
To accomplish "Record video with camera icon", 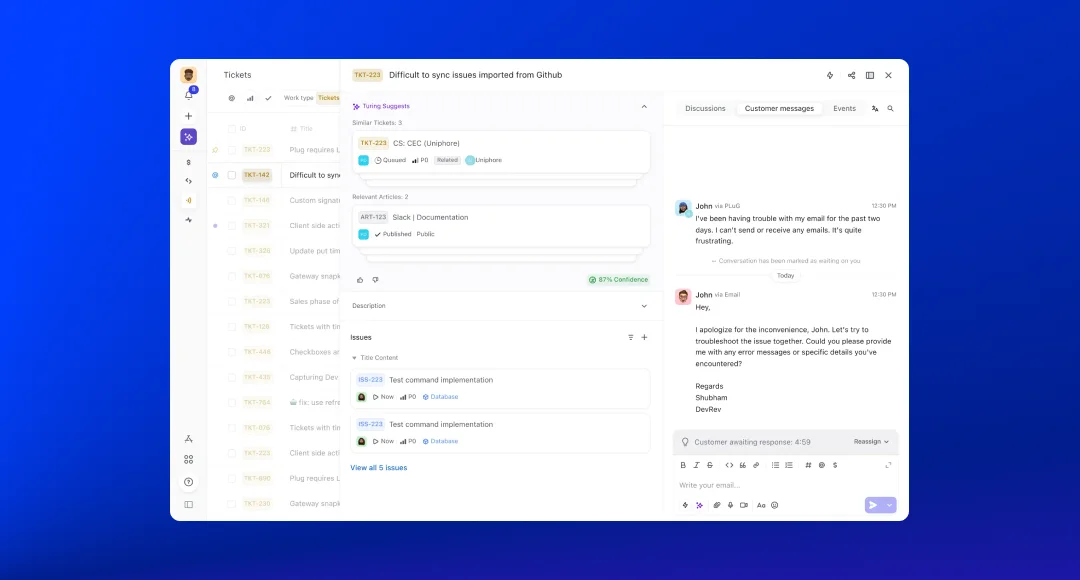I will point(744,505).
